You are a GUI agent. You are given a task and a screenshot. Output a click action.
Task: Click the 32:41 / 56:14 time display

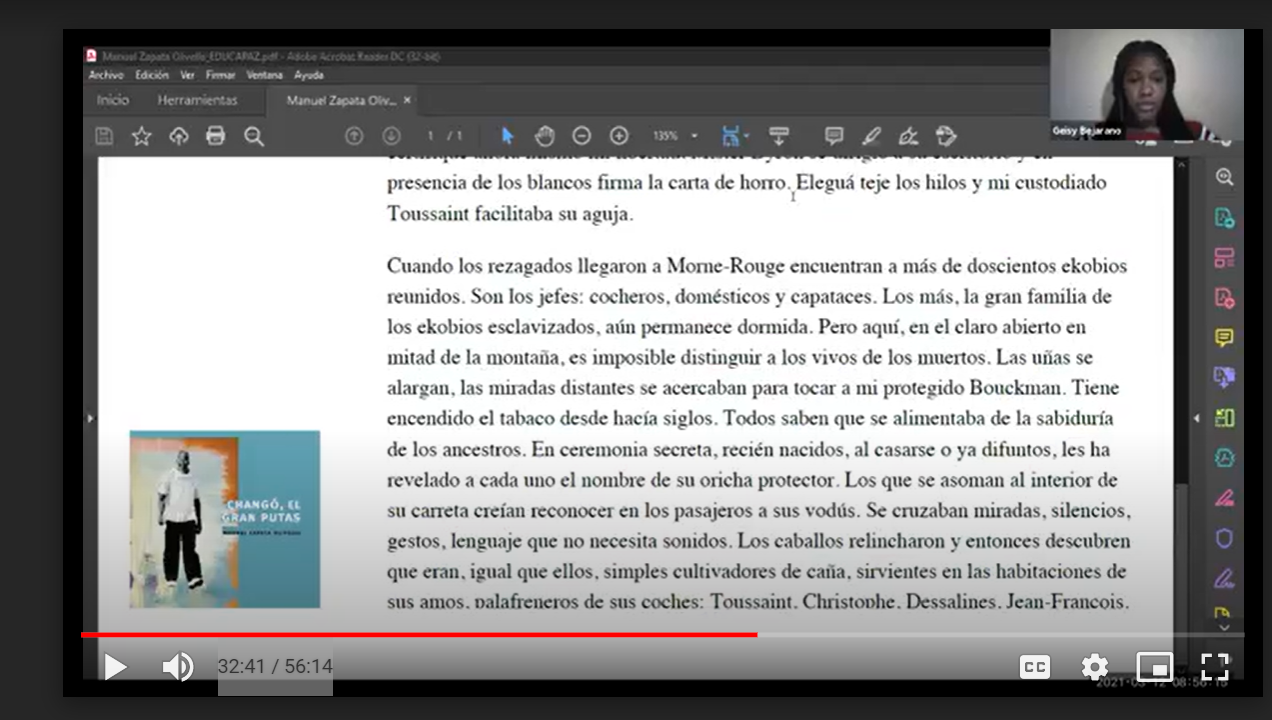click(x=275, y=667)
